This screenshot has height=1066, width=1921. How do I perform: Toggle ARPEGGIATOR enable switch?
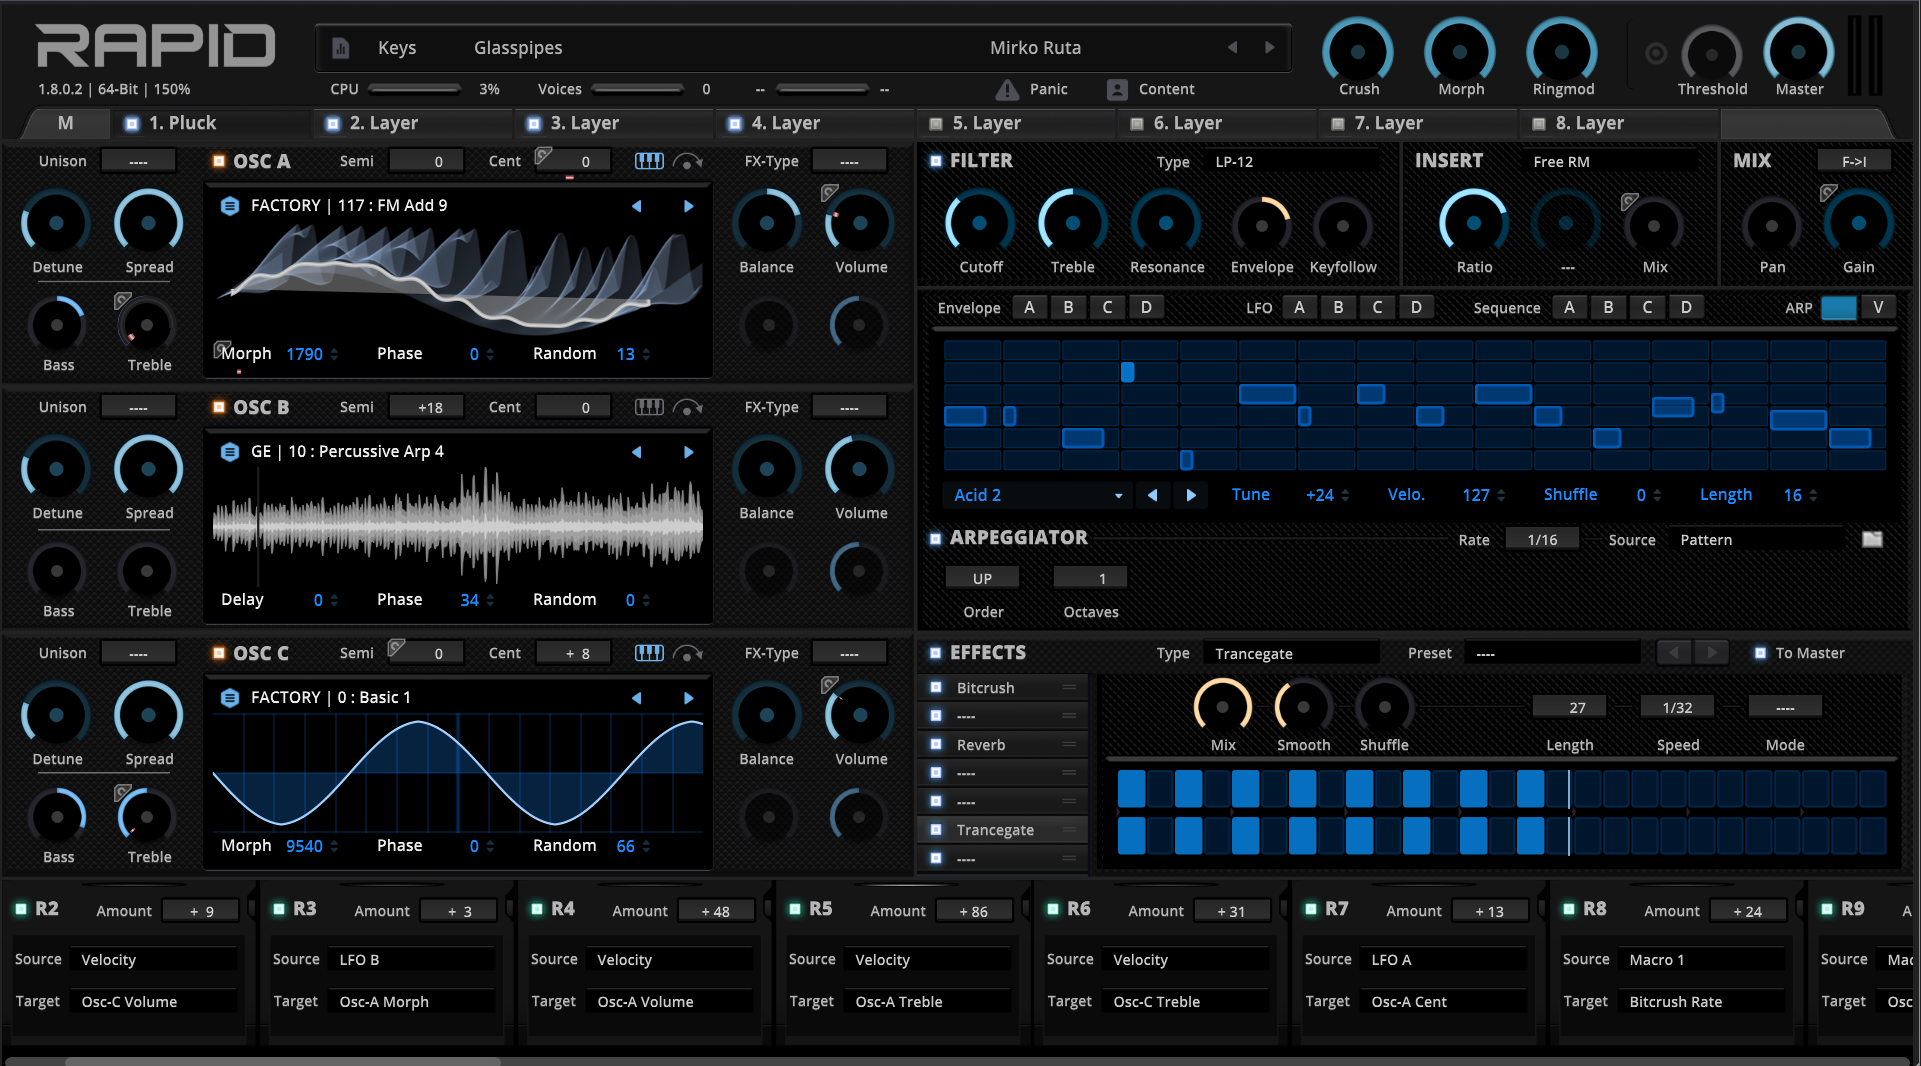click(x=936, y=539)
